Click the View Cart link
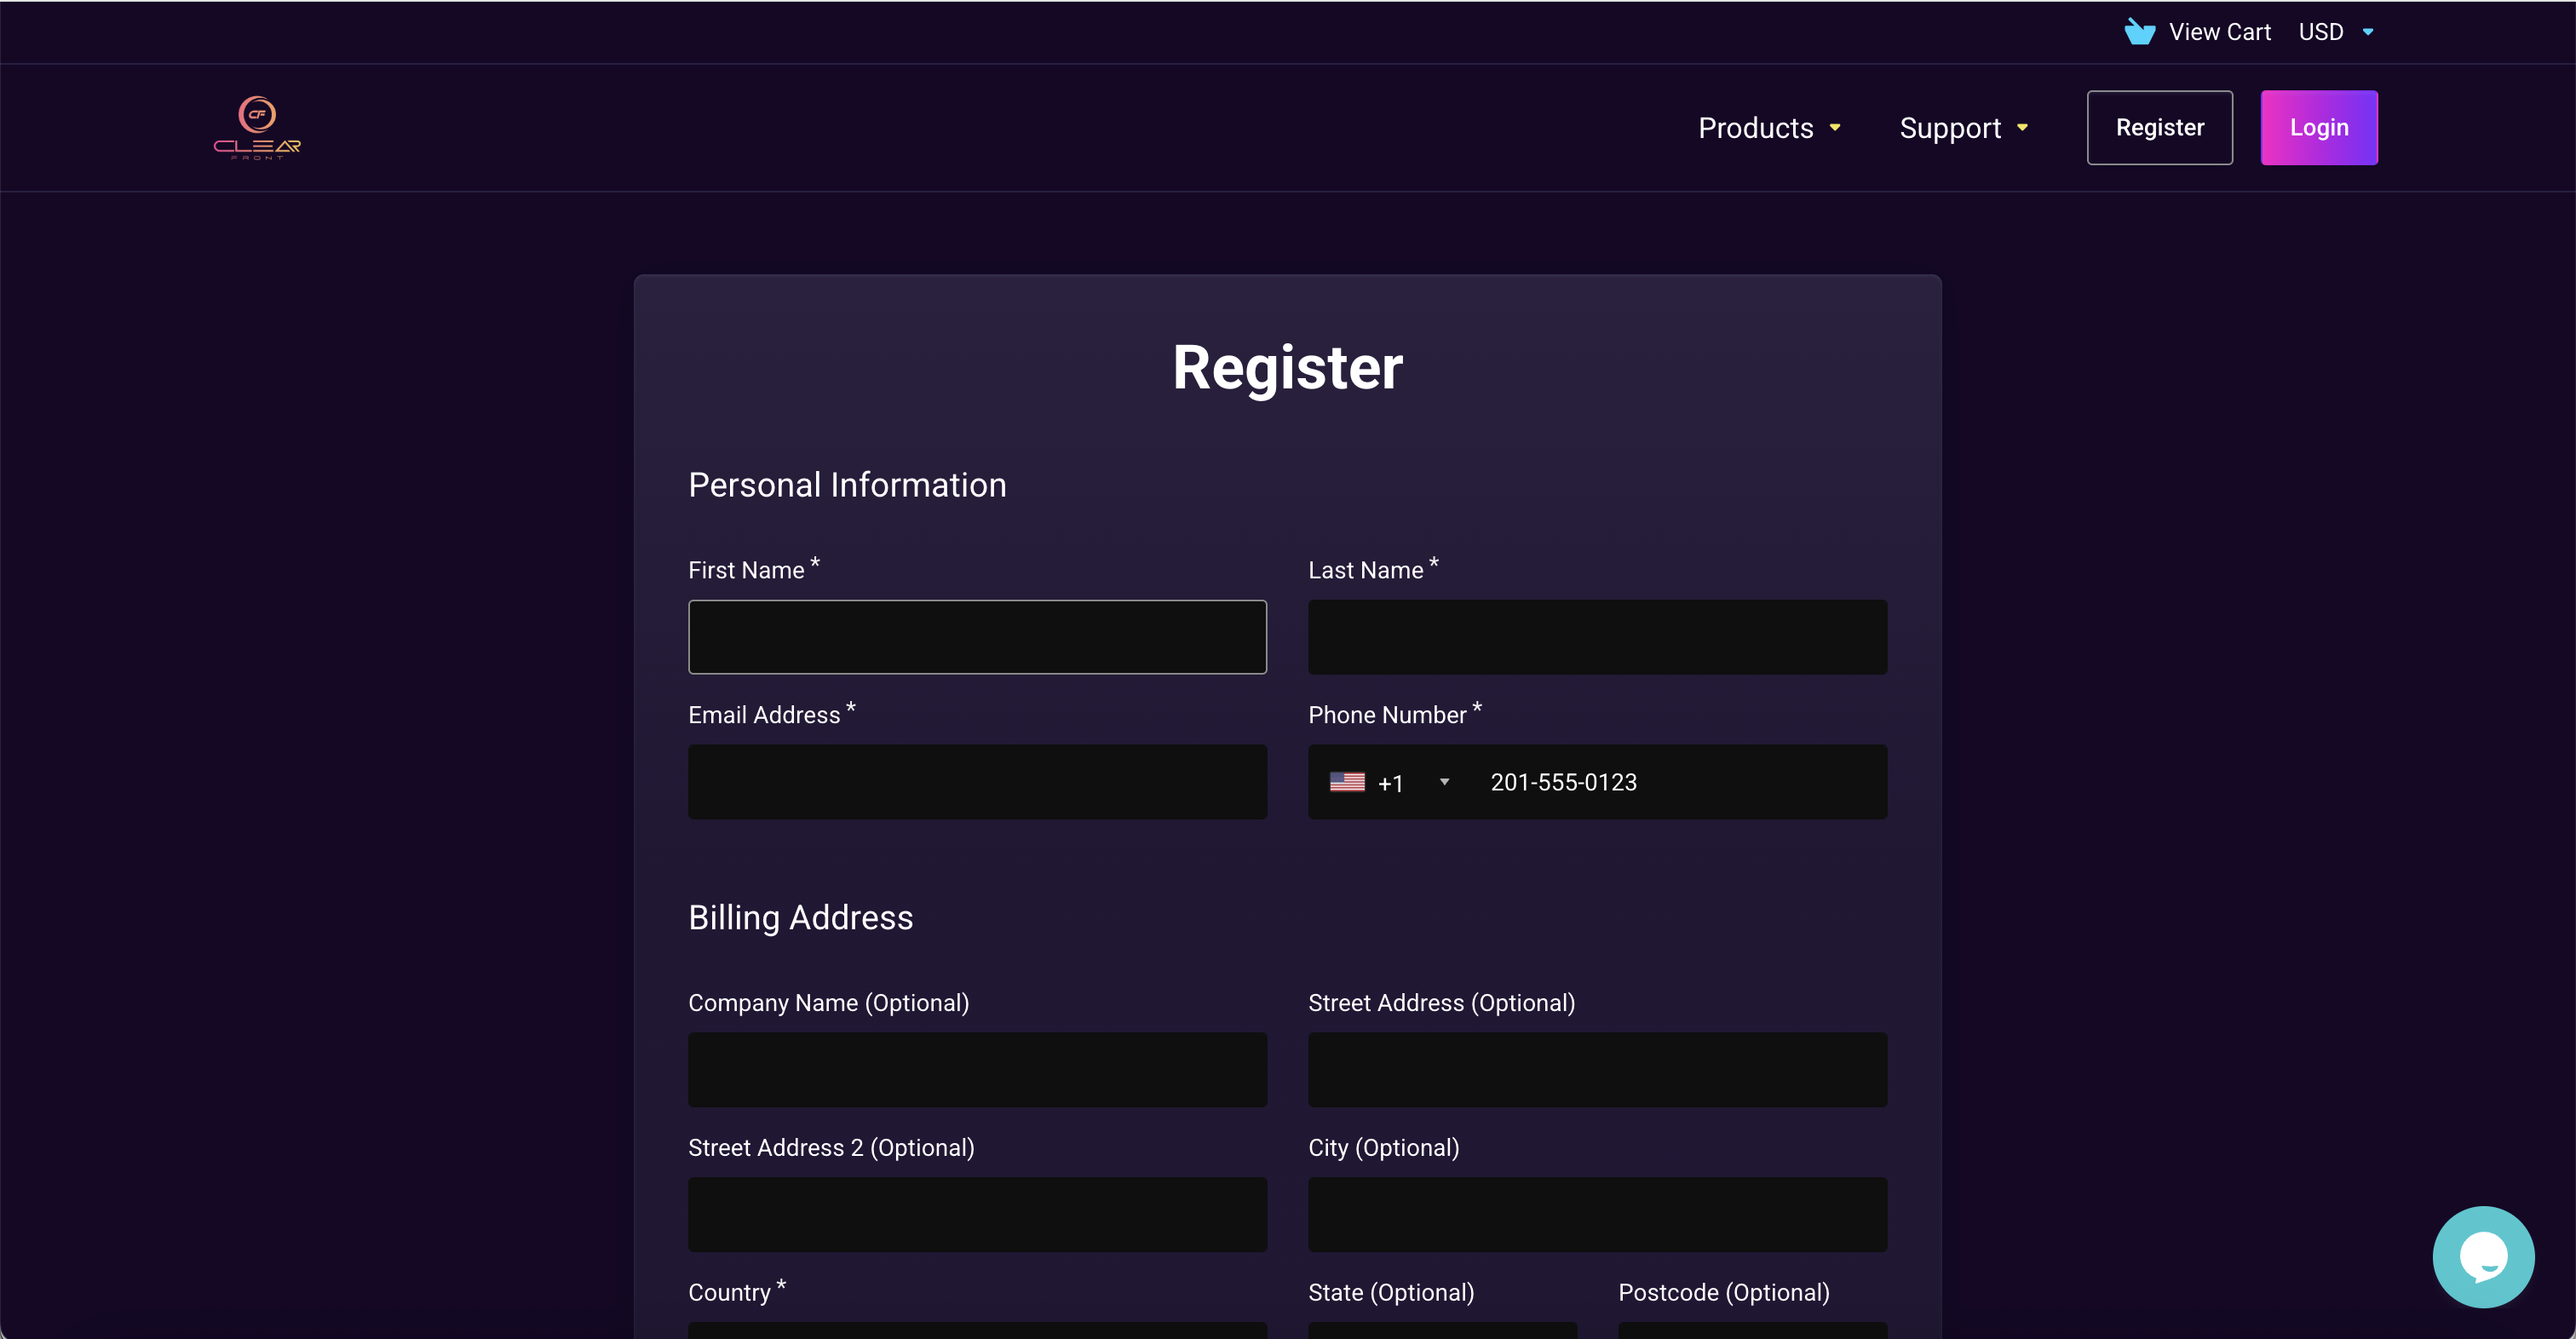The width and height of the screenshot is (2576, 1339). pos(2219,32)
